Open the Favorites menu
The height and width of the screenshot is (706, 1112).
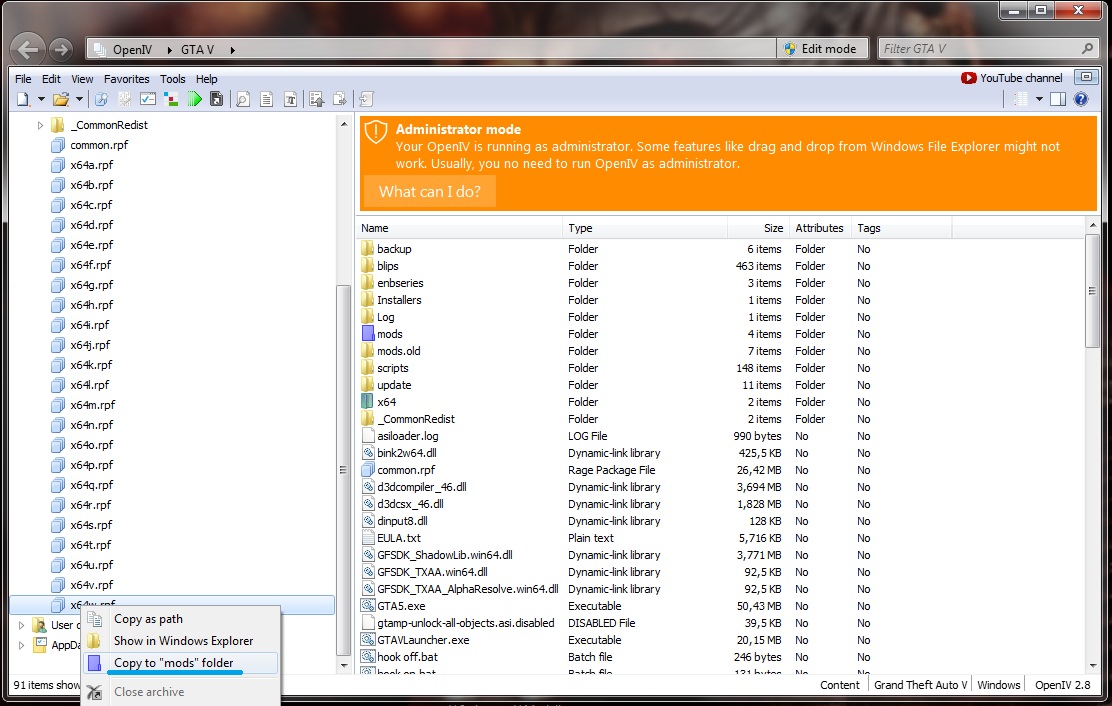[126, 79]
